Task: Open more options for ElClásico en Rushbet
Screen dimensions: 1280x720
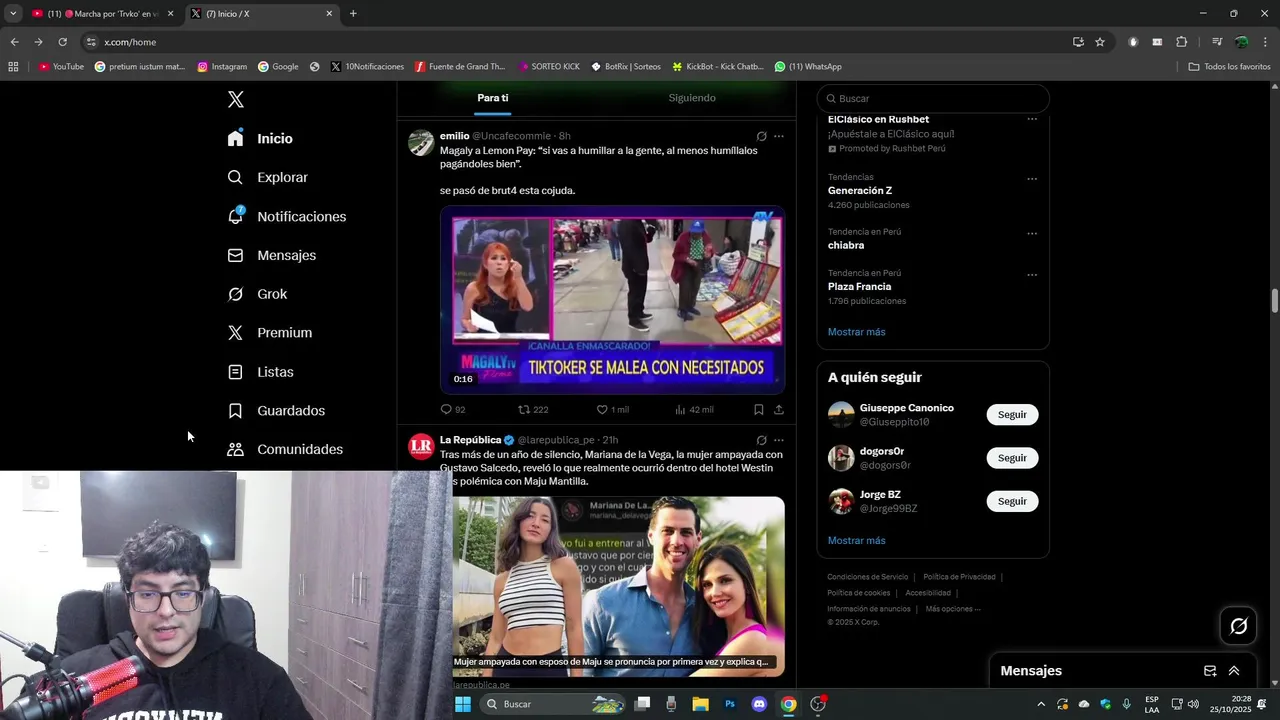Action: point(1032,119)
